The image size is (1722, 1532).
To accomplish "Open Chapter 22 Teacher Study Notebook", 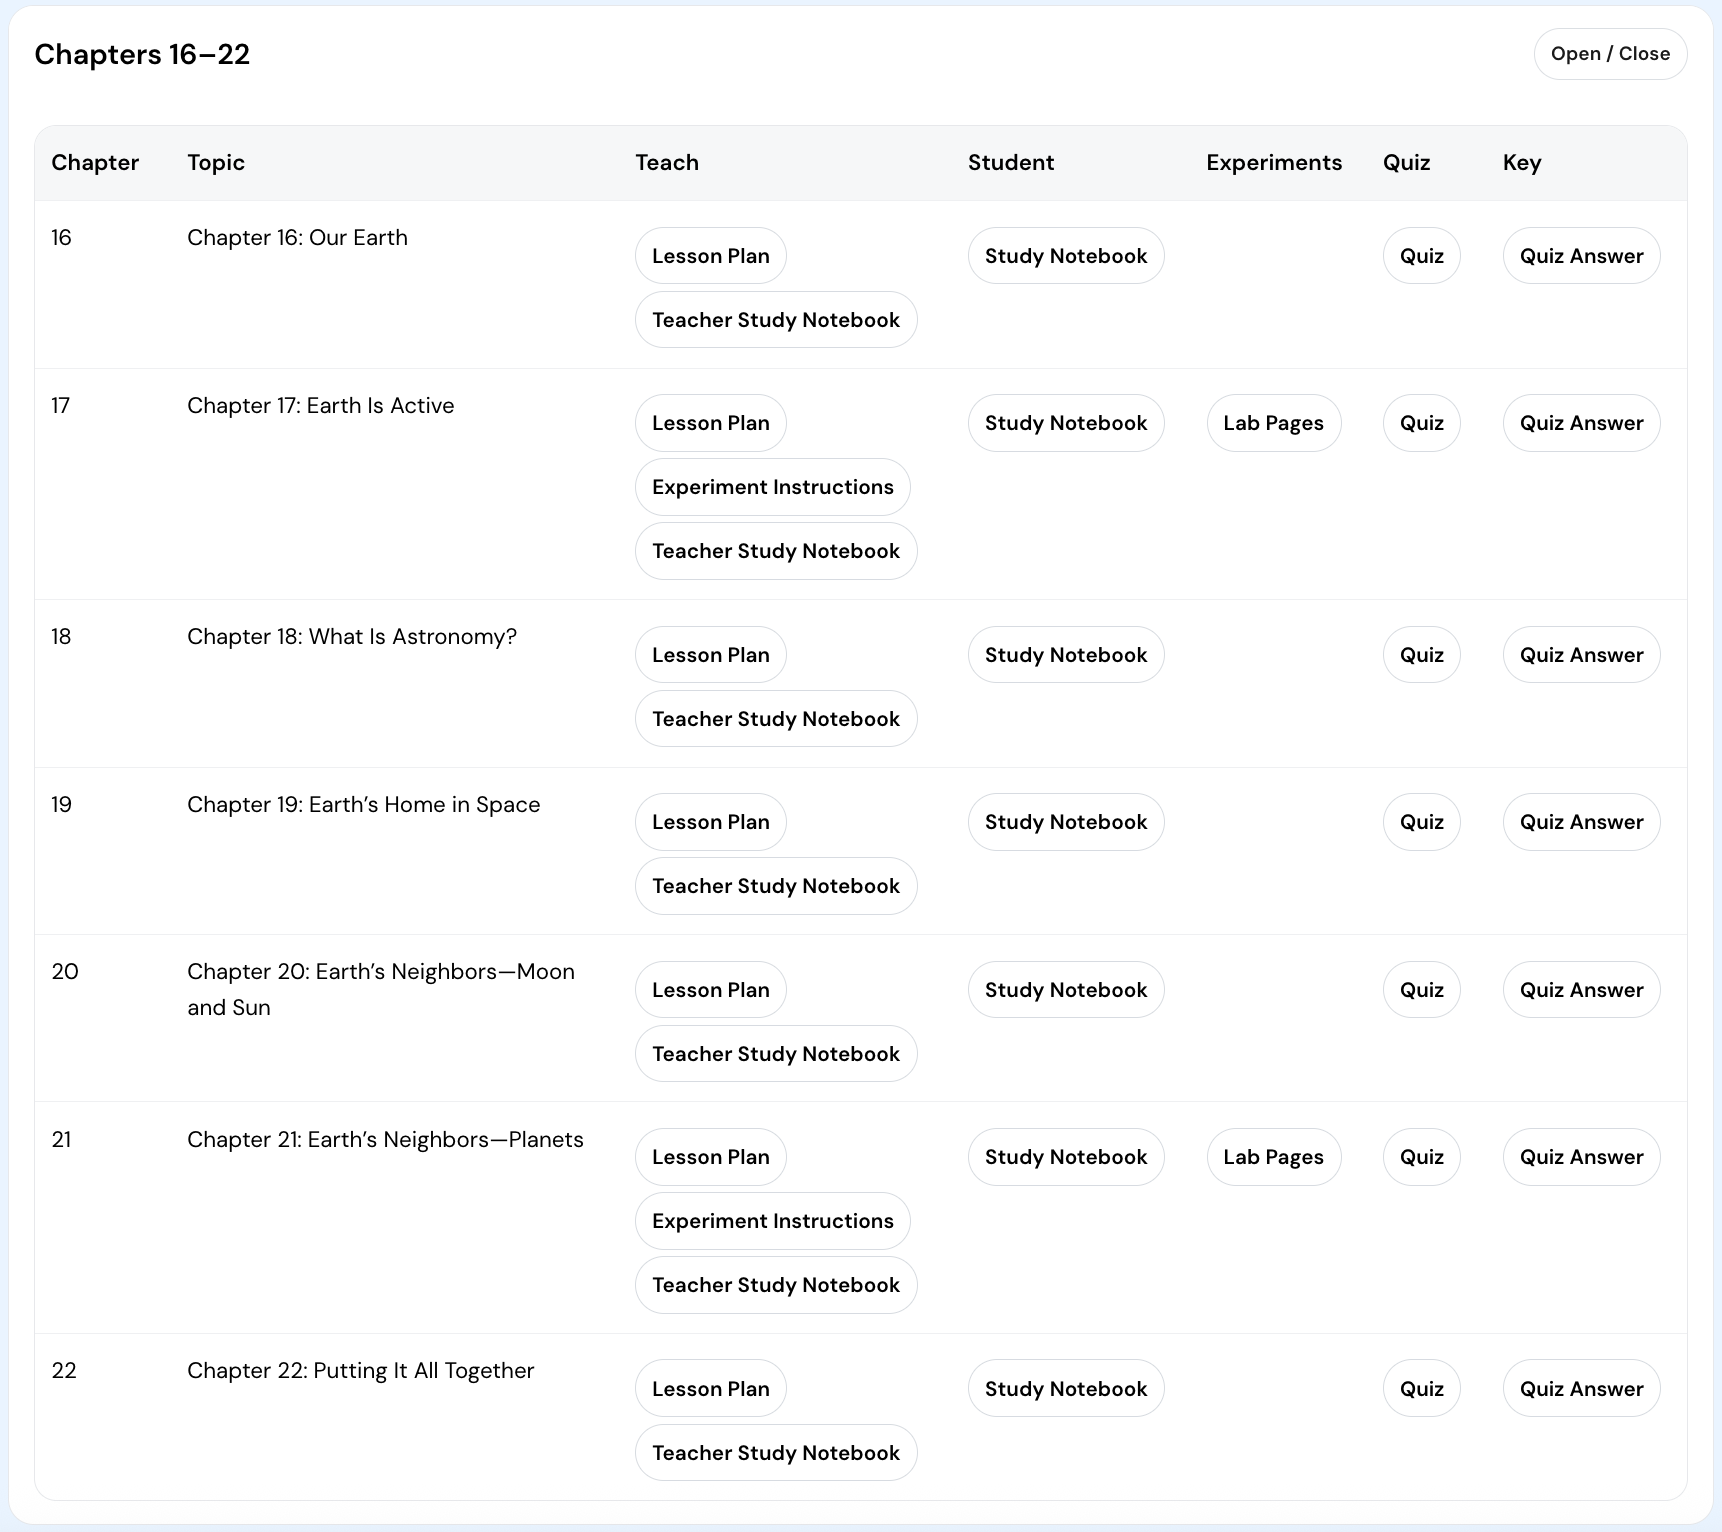I will point(775,1453).
